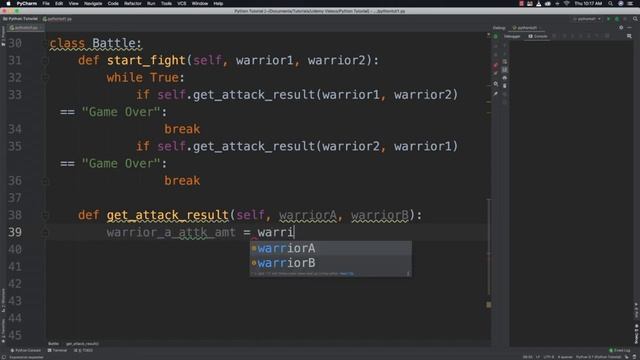Click the Battle breadcrumb
The width and height of the screenshot is (640, 360).
(53, 344)
